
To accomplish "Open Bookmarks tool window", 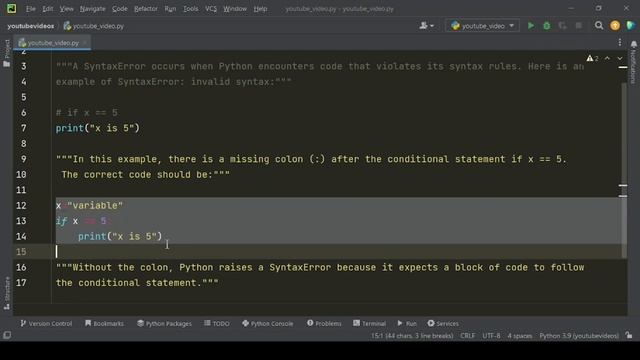I will tap(104, 323).
